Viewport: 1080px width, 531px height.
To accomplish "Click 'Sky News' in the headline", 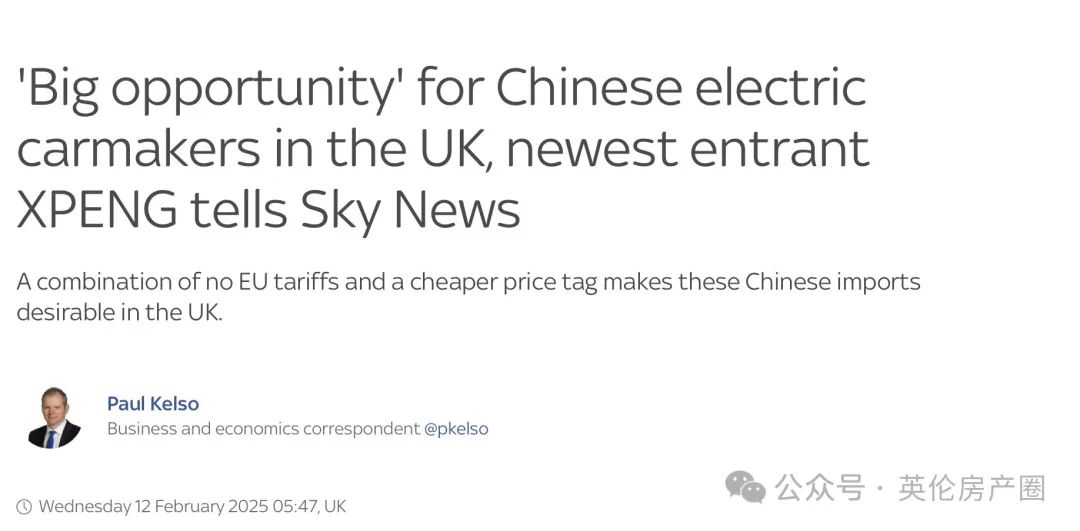I will point(410,209).
